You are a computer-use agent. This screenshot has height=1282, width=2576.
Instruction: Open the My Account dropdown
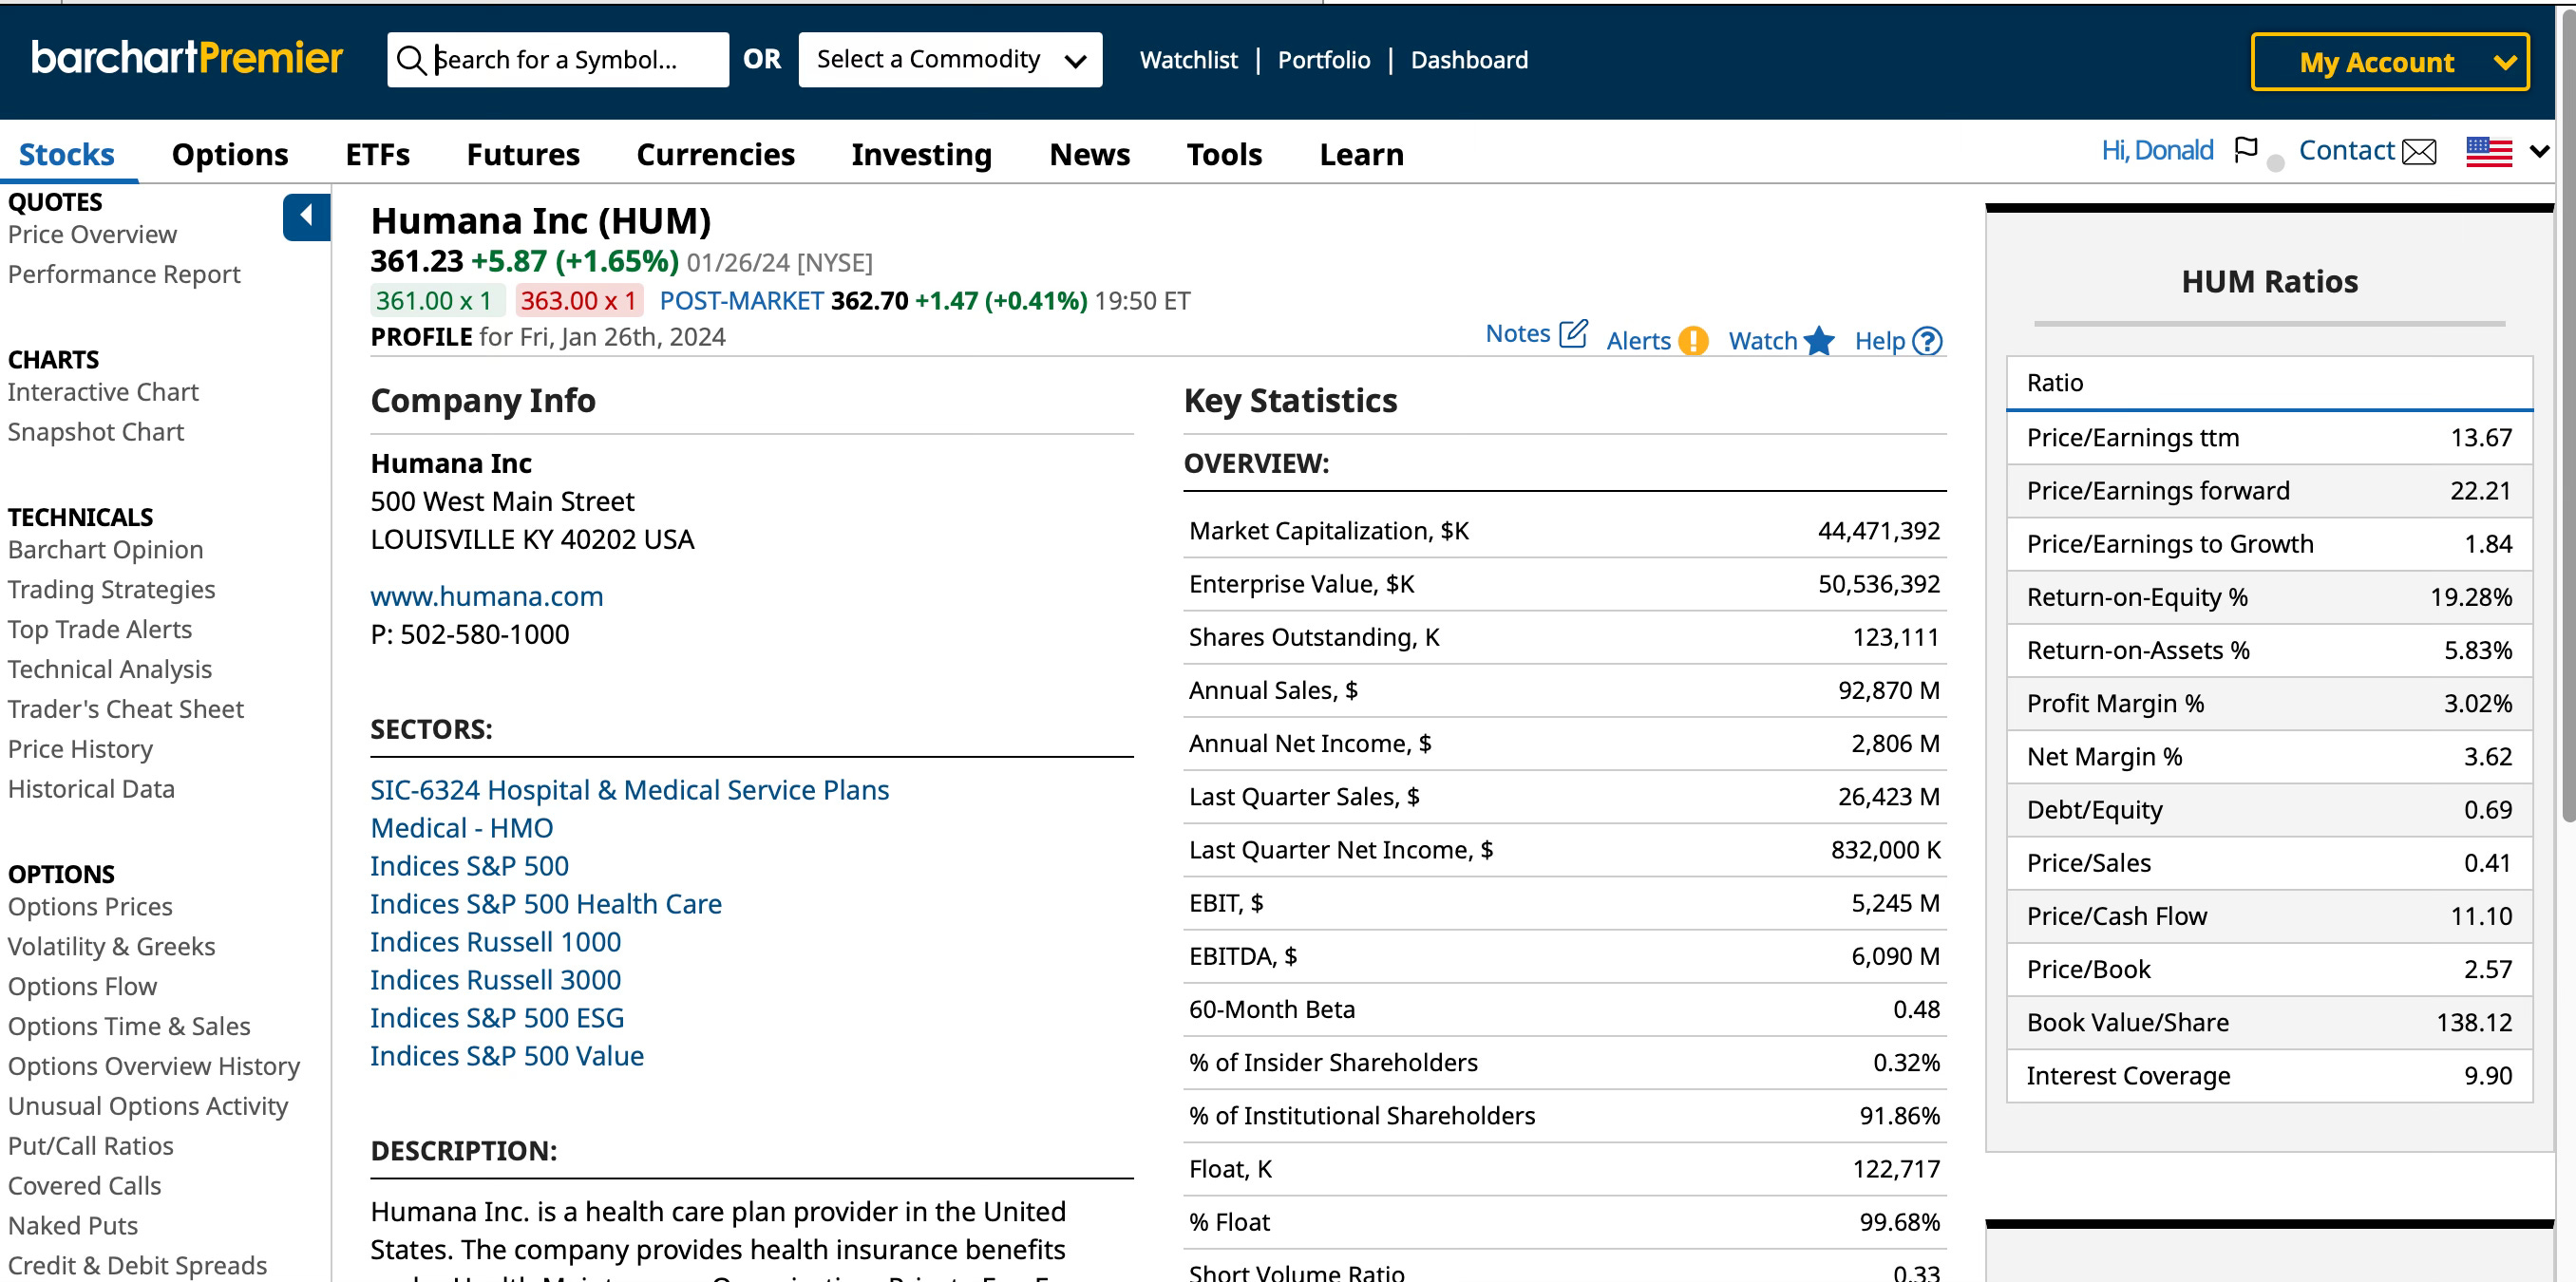[x=2390, y=62]
